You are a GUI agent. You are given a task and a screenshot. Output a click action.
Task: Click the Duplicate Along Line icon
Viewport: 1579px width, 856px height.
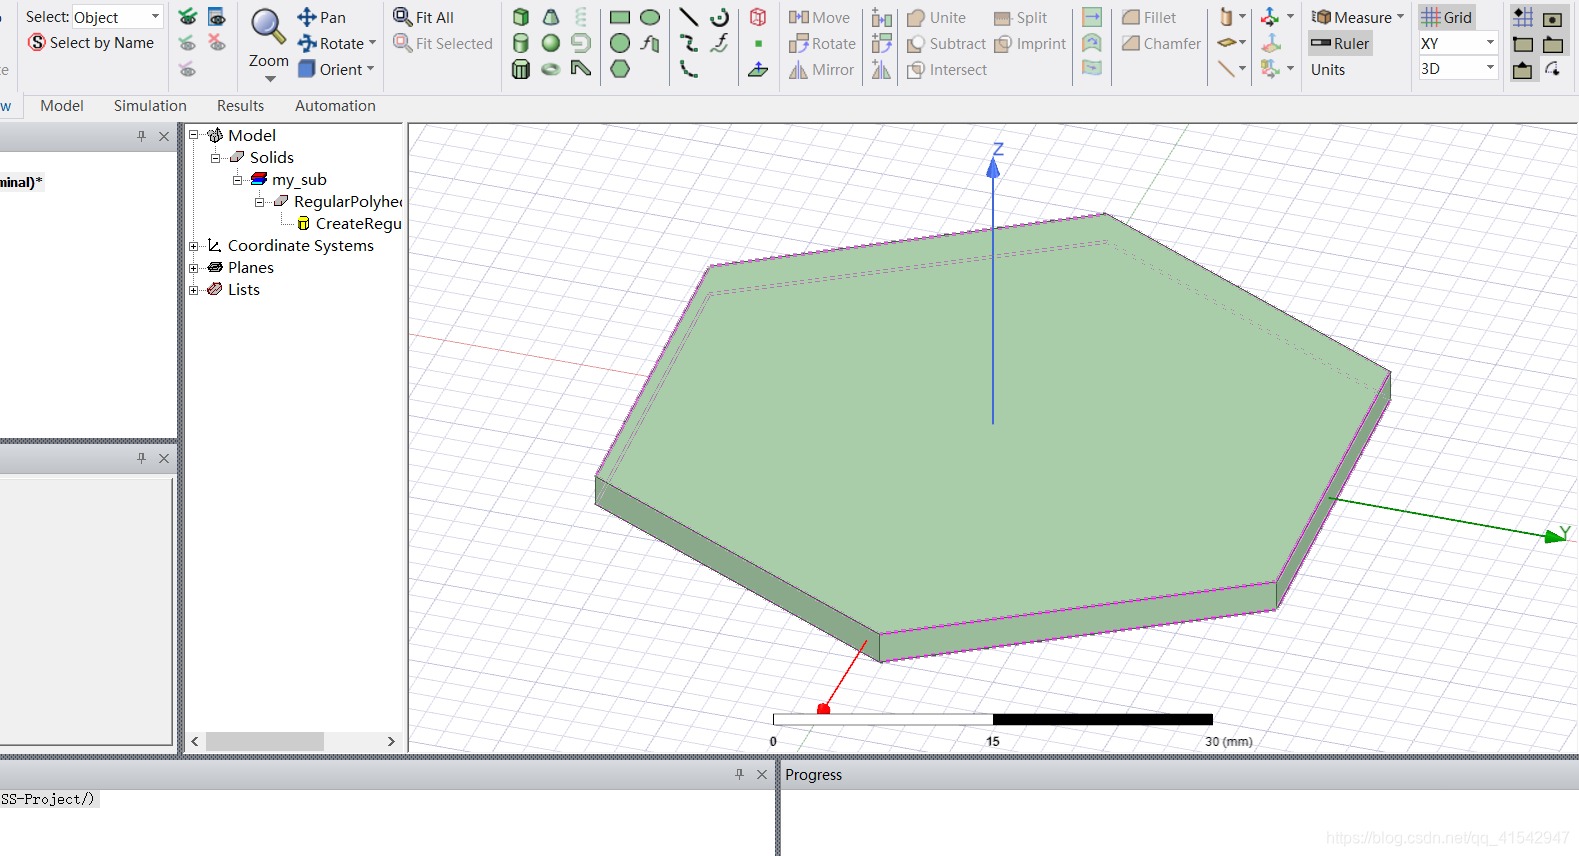[x=881, y=17]
